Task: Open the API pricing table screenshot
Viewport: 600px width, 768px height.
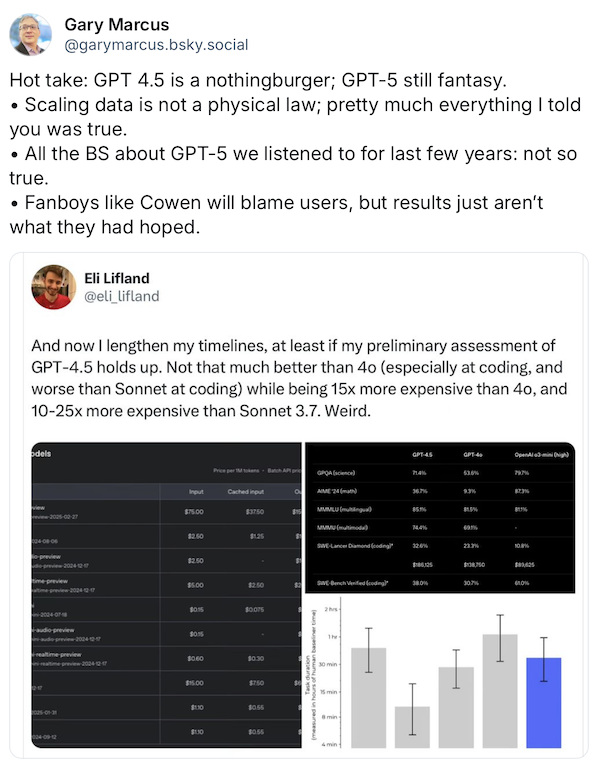Action: tap(167, 595)
